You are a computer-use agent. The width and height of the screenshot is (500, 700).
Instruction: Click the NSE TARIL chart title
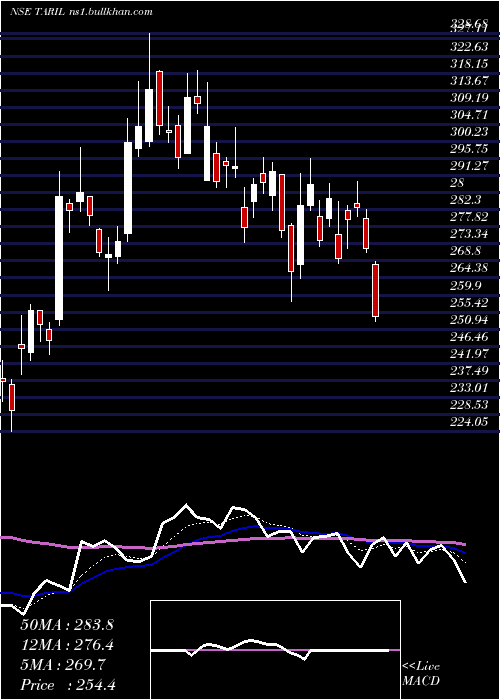point(81,12)
